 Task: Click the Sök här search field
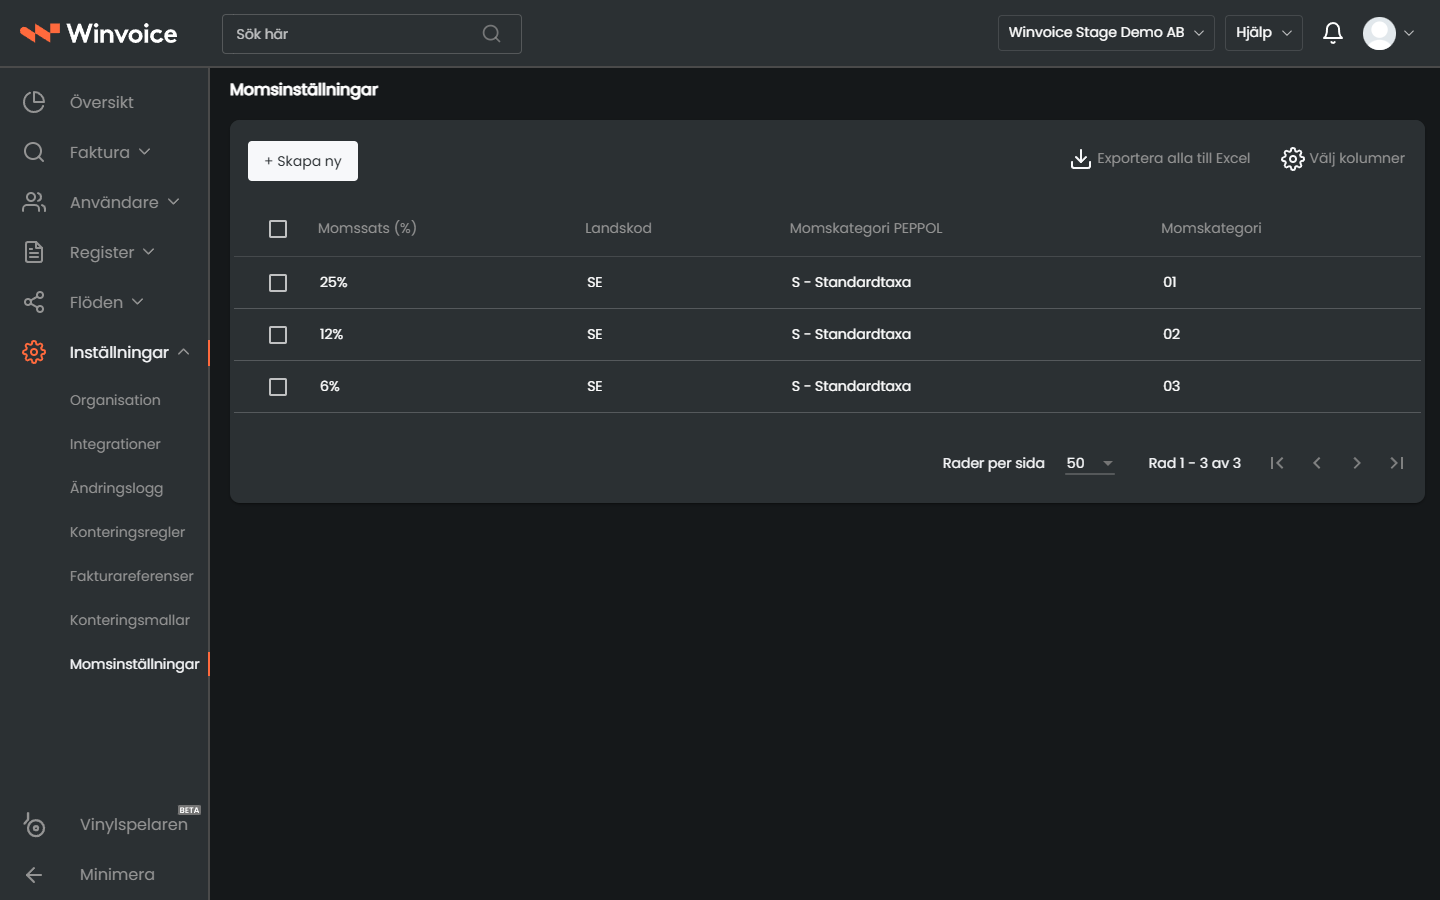click(x=372, y=34)
